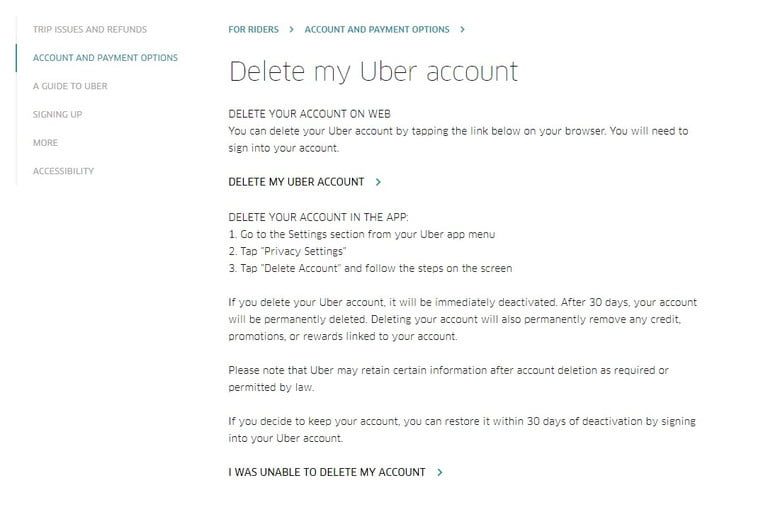The height and width of the screenshot is (512, 768).
Task: Click chevron after Account and Payment Options breadcrumb
Action: point(462,30)
